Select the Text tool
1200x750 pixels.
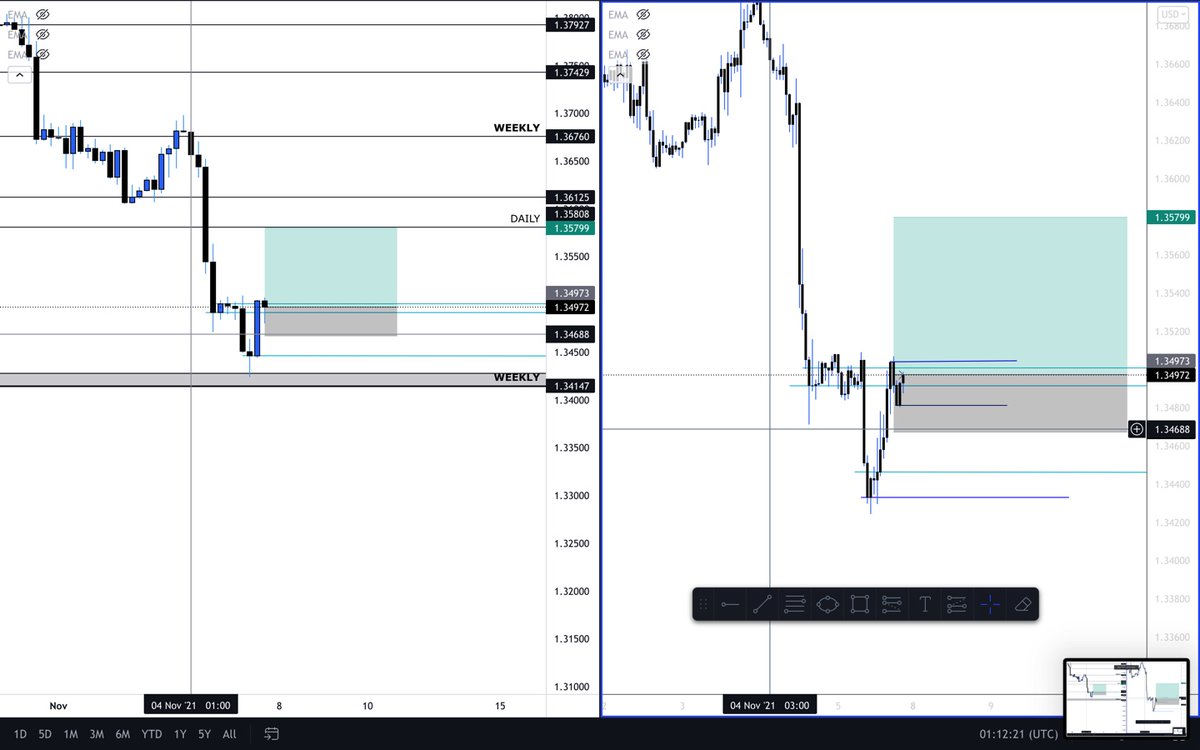pos(925,604)
